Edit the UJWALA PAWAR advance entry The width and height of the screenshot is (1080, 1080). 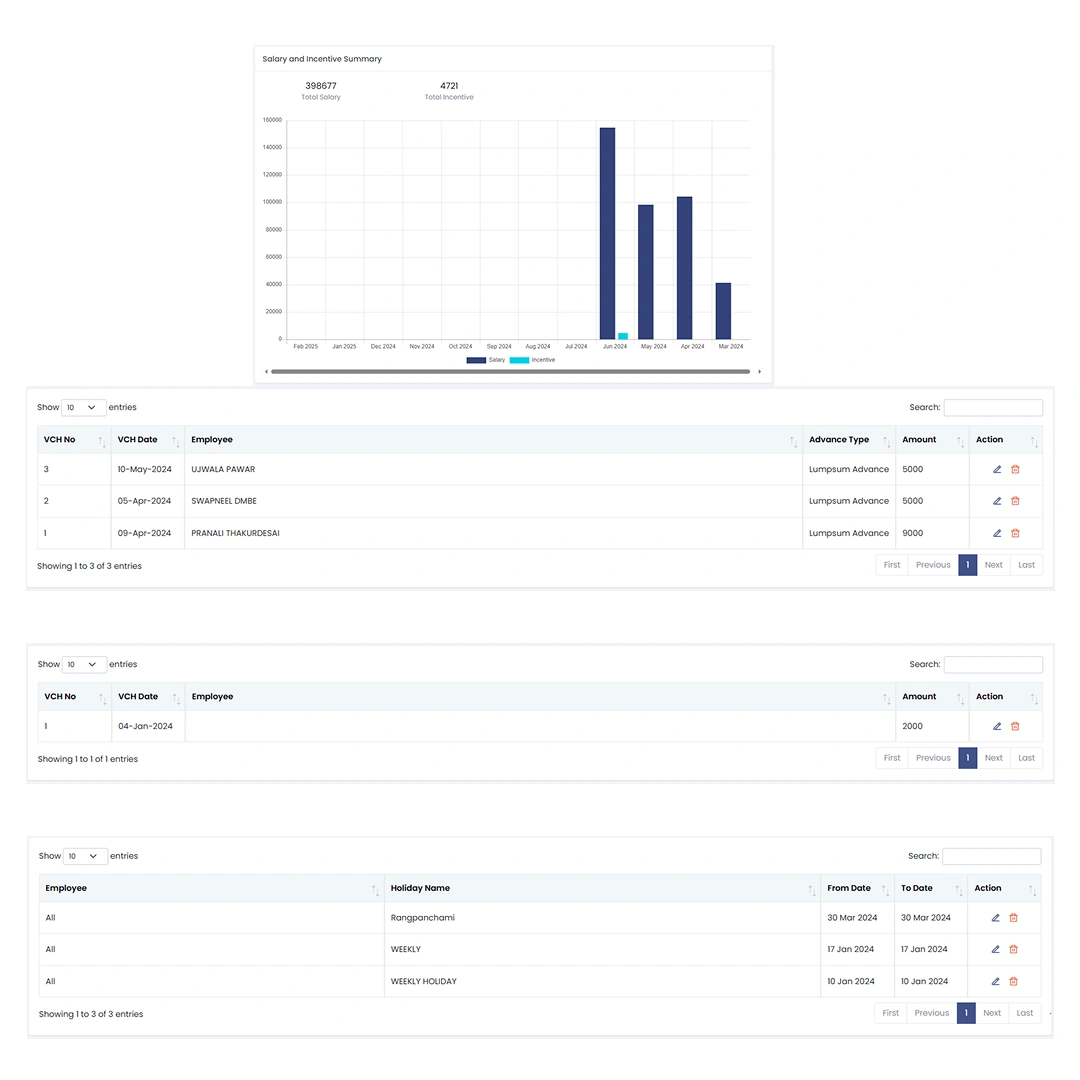pos(997,469)
